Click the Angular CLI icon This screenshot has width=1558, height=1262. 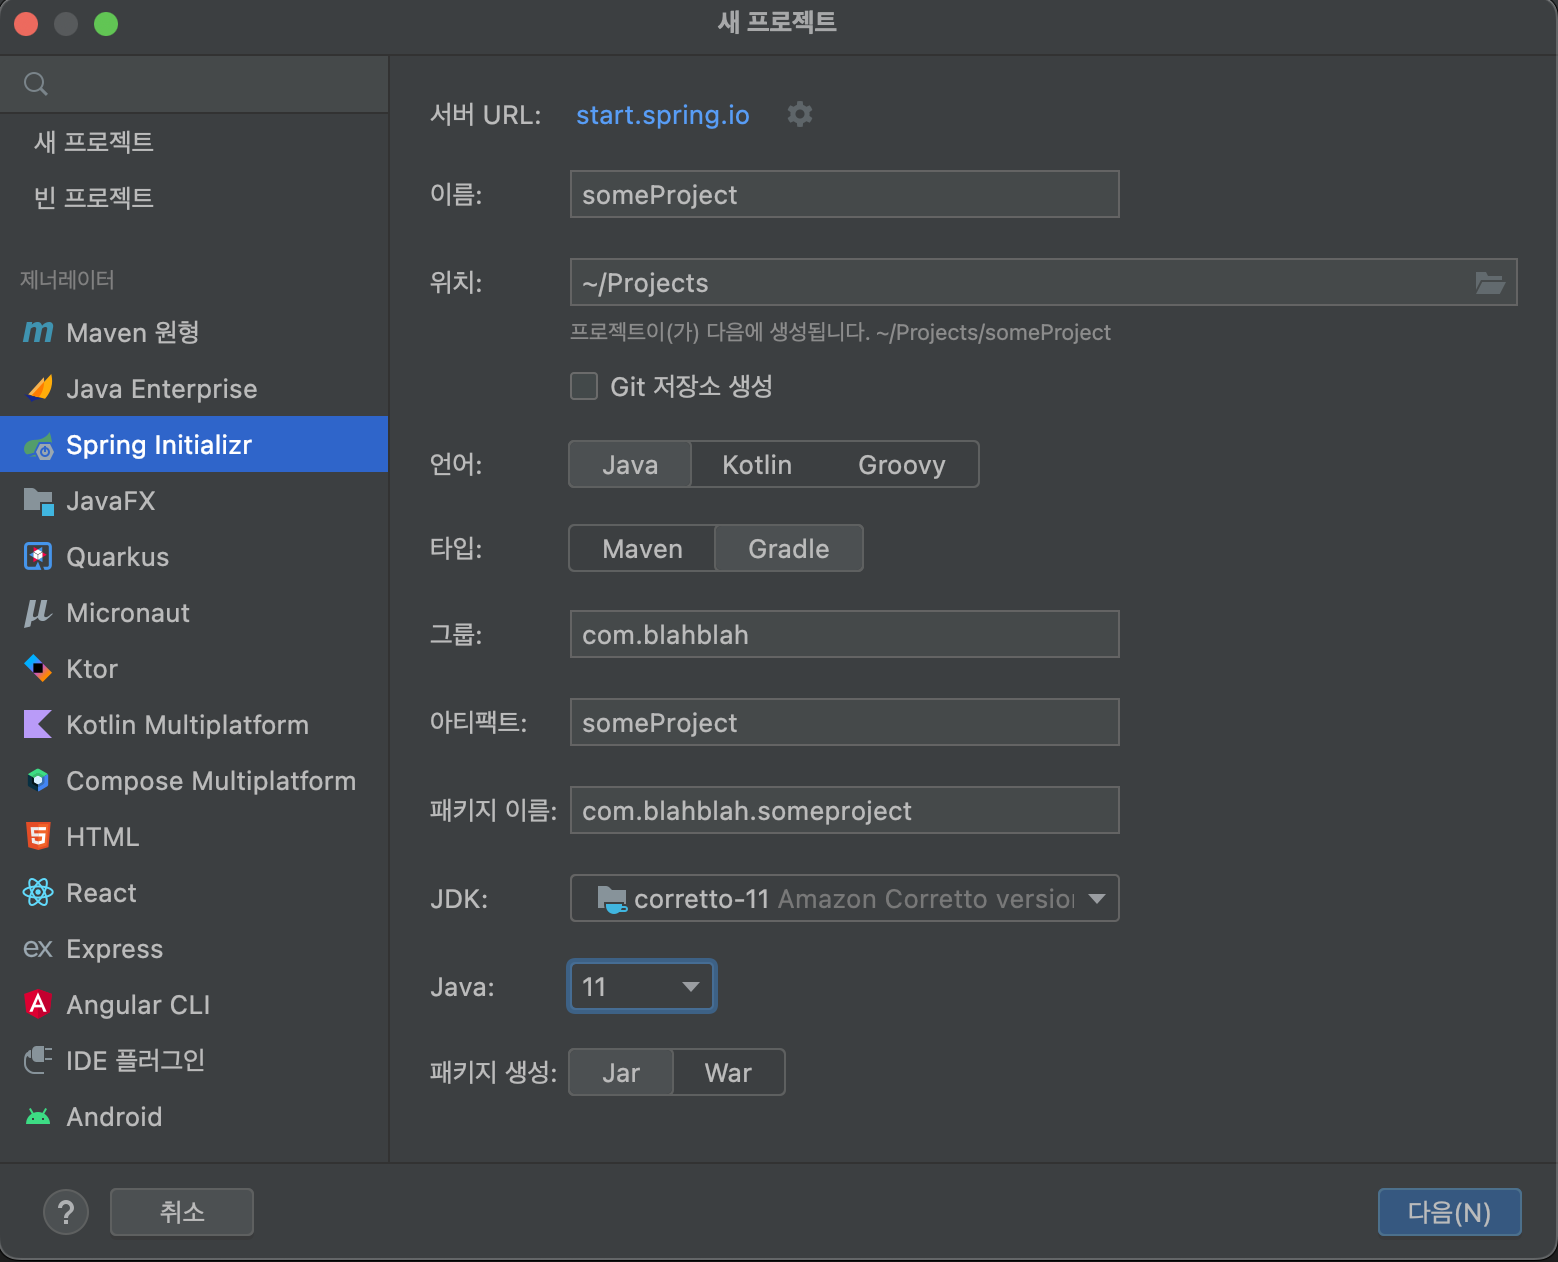pyautogui.click(x=38, y=1004)
